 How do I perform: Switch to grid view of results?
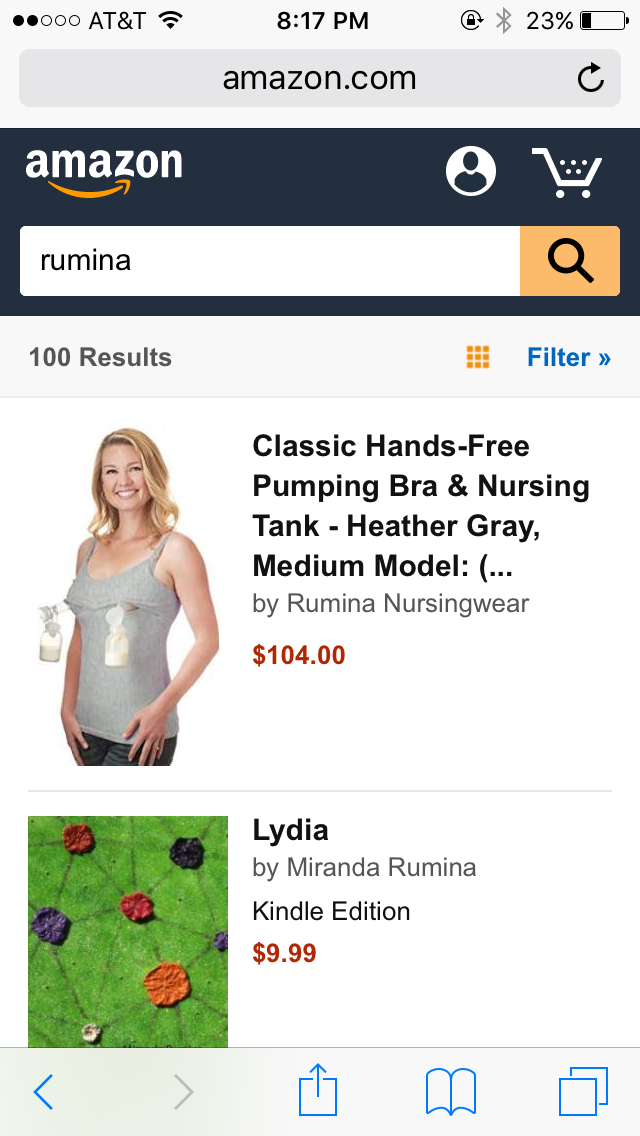tap(478, 357)
